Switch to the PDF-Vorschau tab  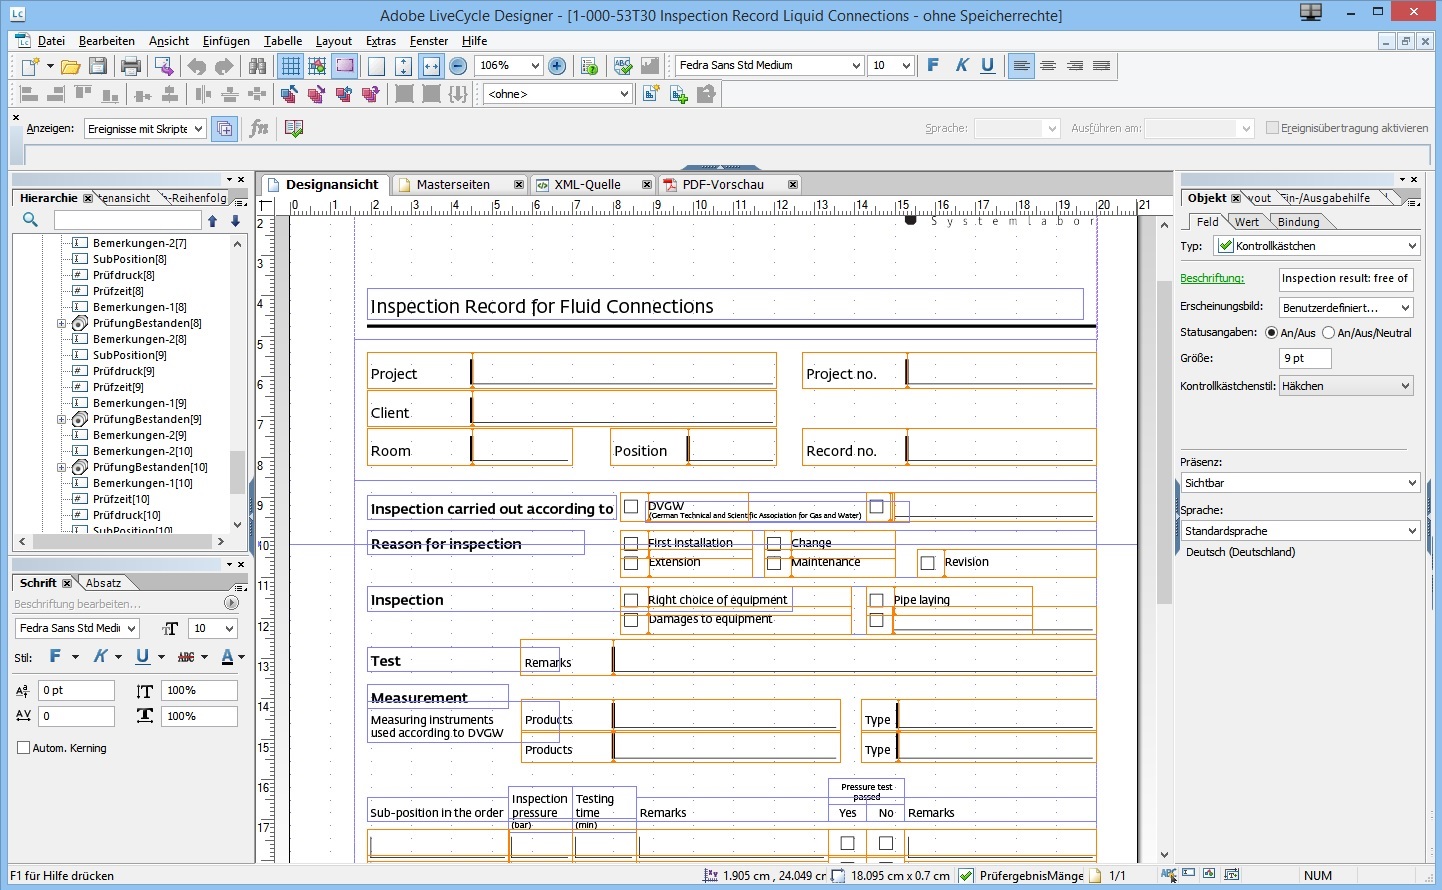pos(722,185)
